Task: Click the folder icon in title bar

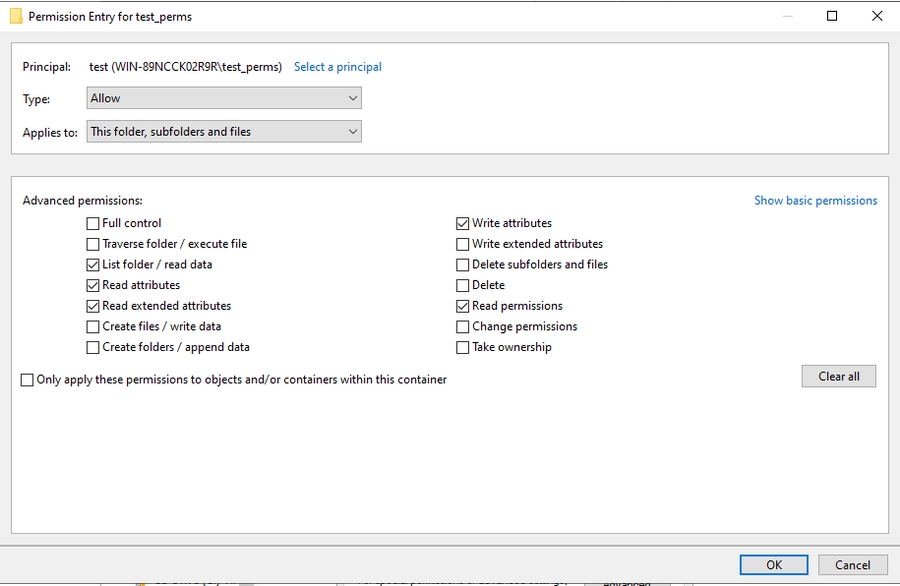Action: (x=16, y=16)
